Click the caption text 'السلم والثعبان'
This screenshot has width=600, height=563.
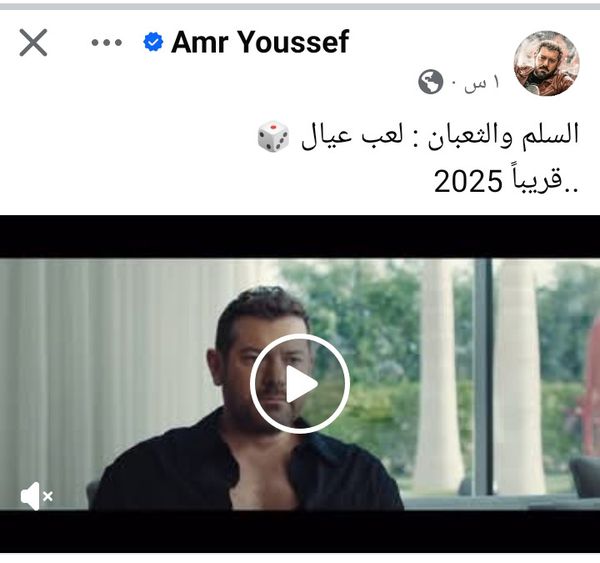click(x=503, y=136)
